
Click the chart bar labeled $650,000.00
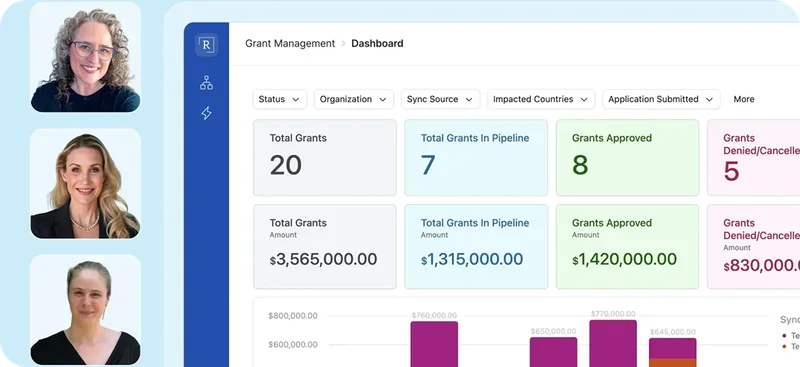pos(553,352)
